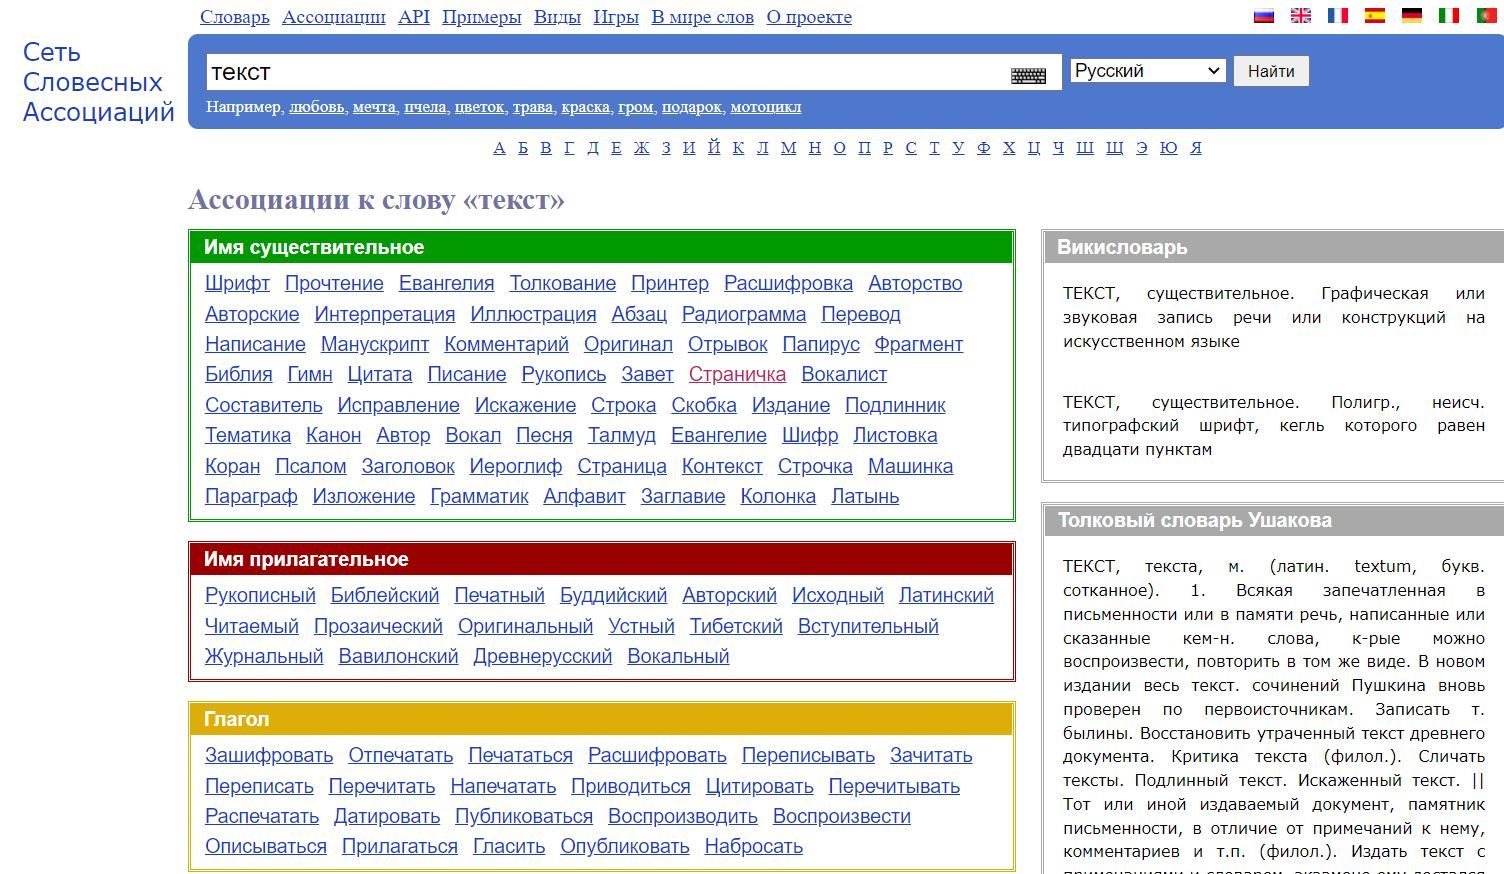The width and height of the screenshot is (1504, 874).
Task: Open the visited link 'Страничка'
Action: pos(737,374)
